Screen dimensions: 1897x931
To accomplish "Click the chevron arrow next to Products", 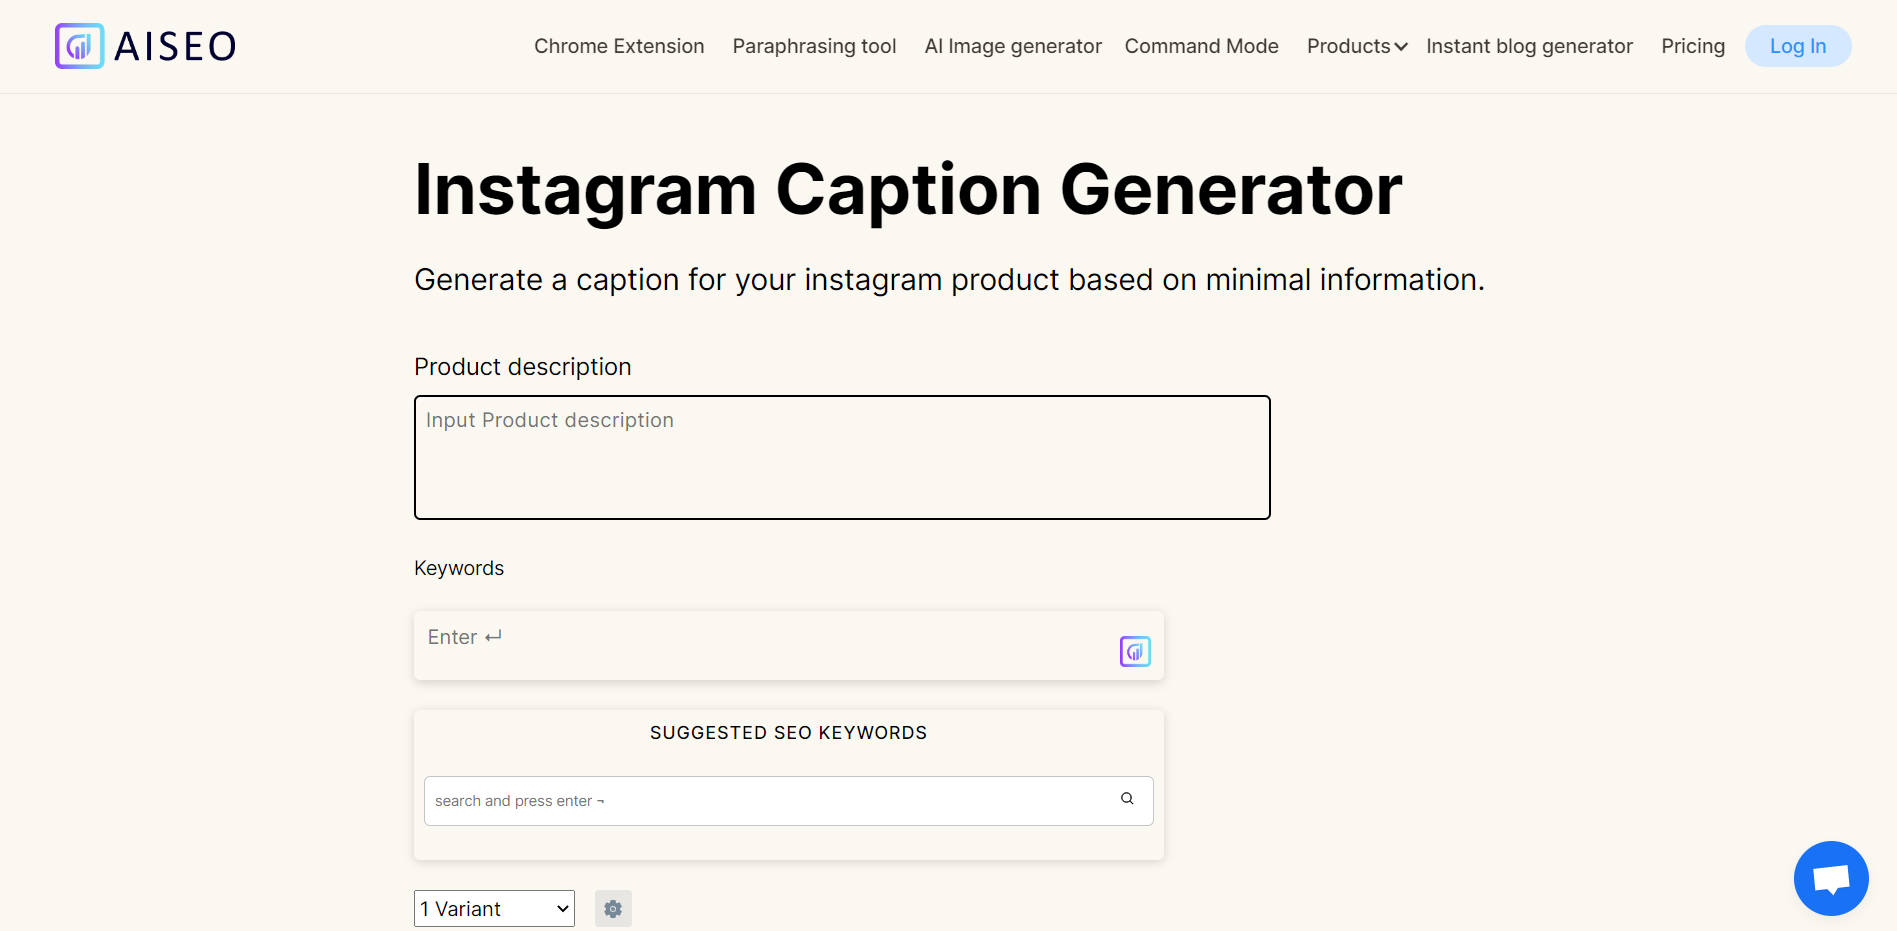I will coord(1399,46).
